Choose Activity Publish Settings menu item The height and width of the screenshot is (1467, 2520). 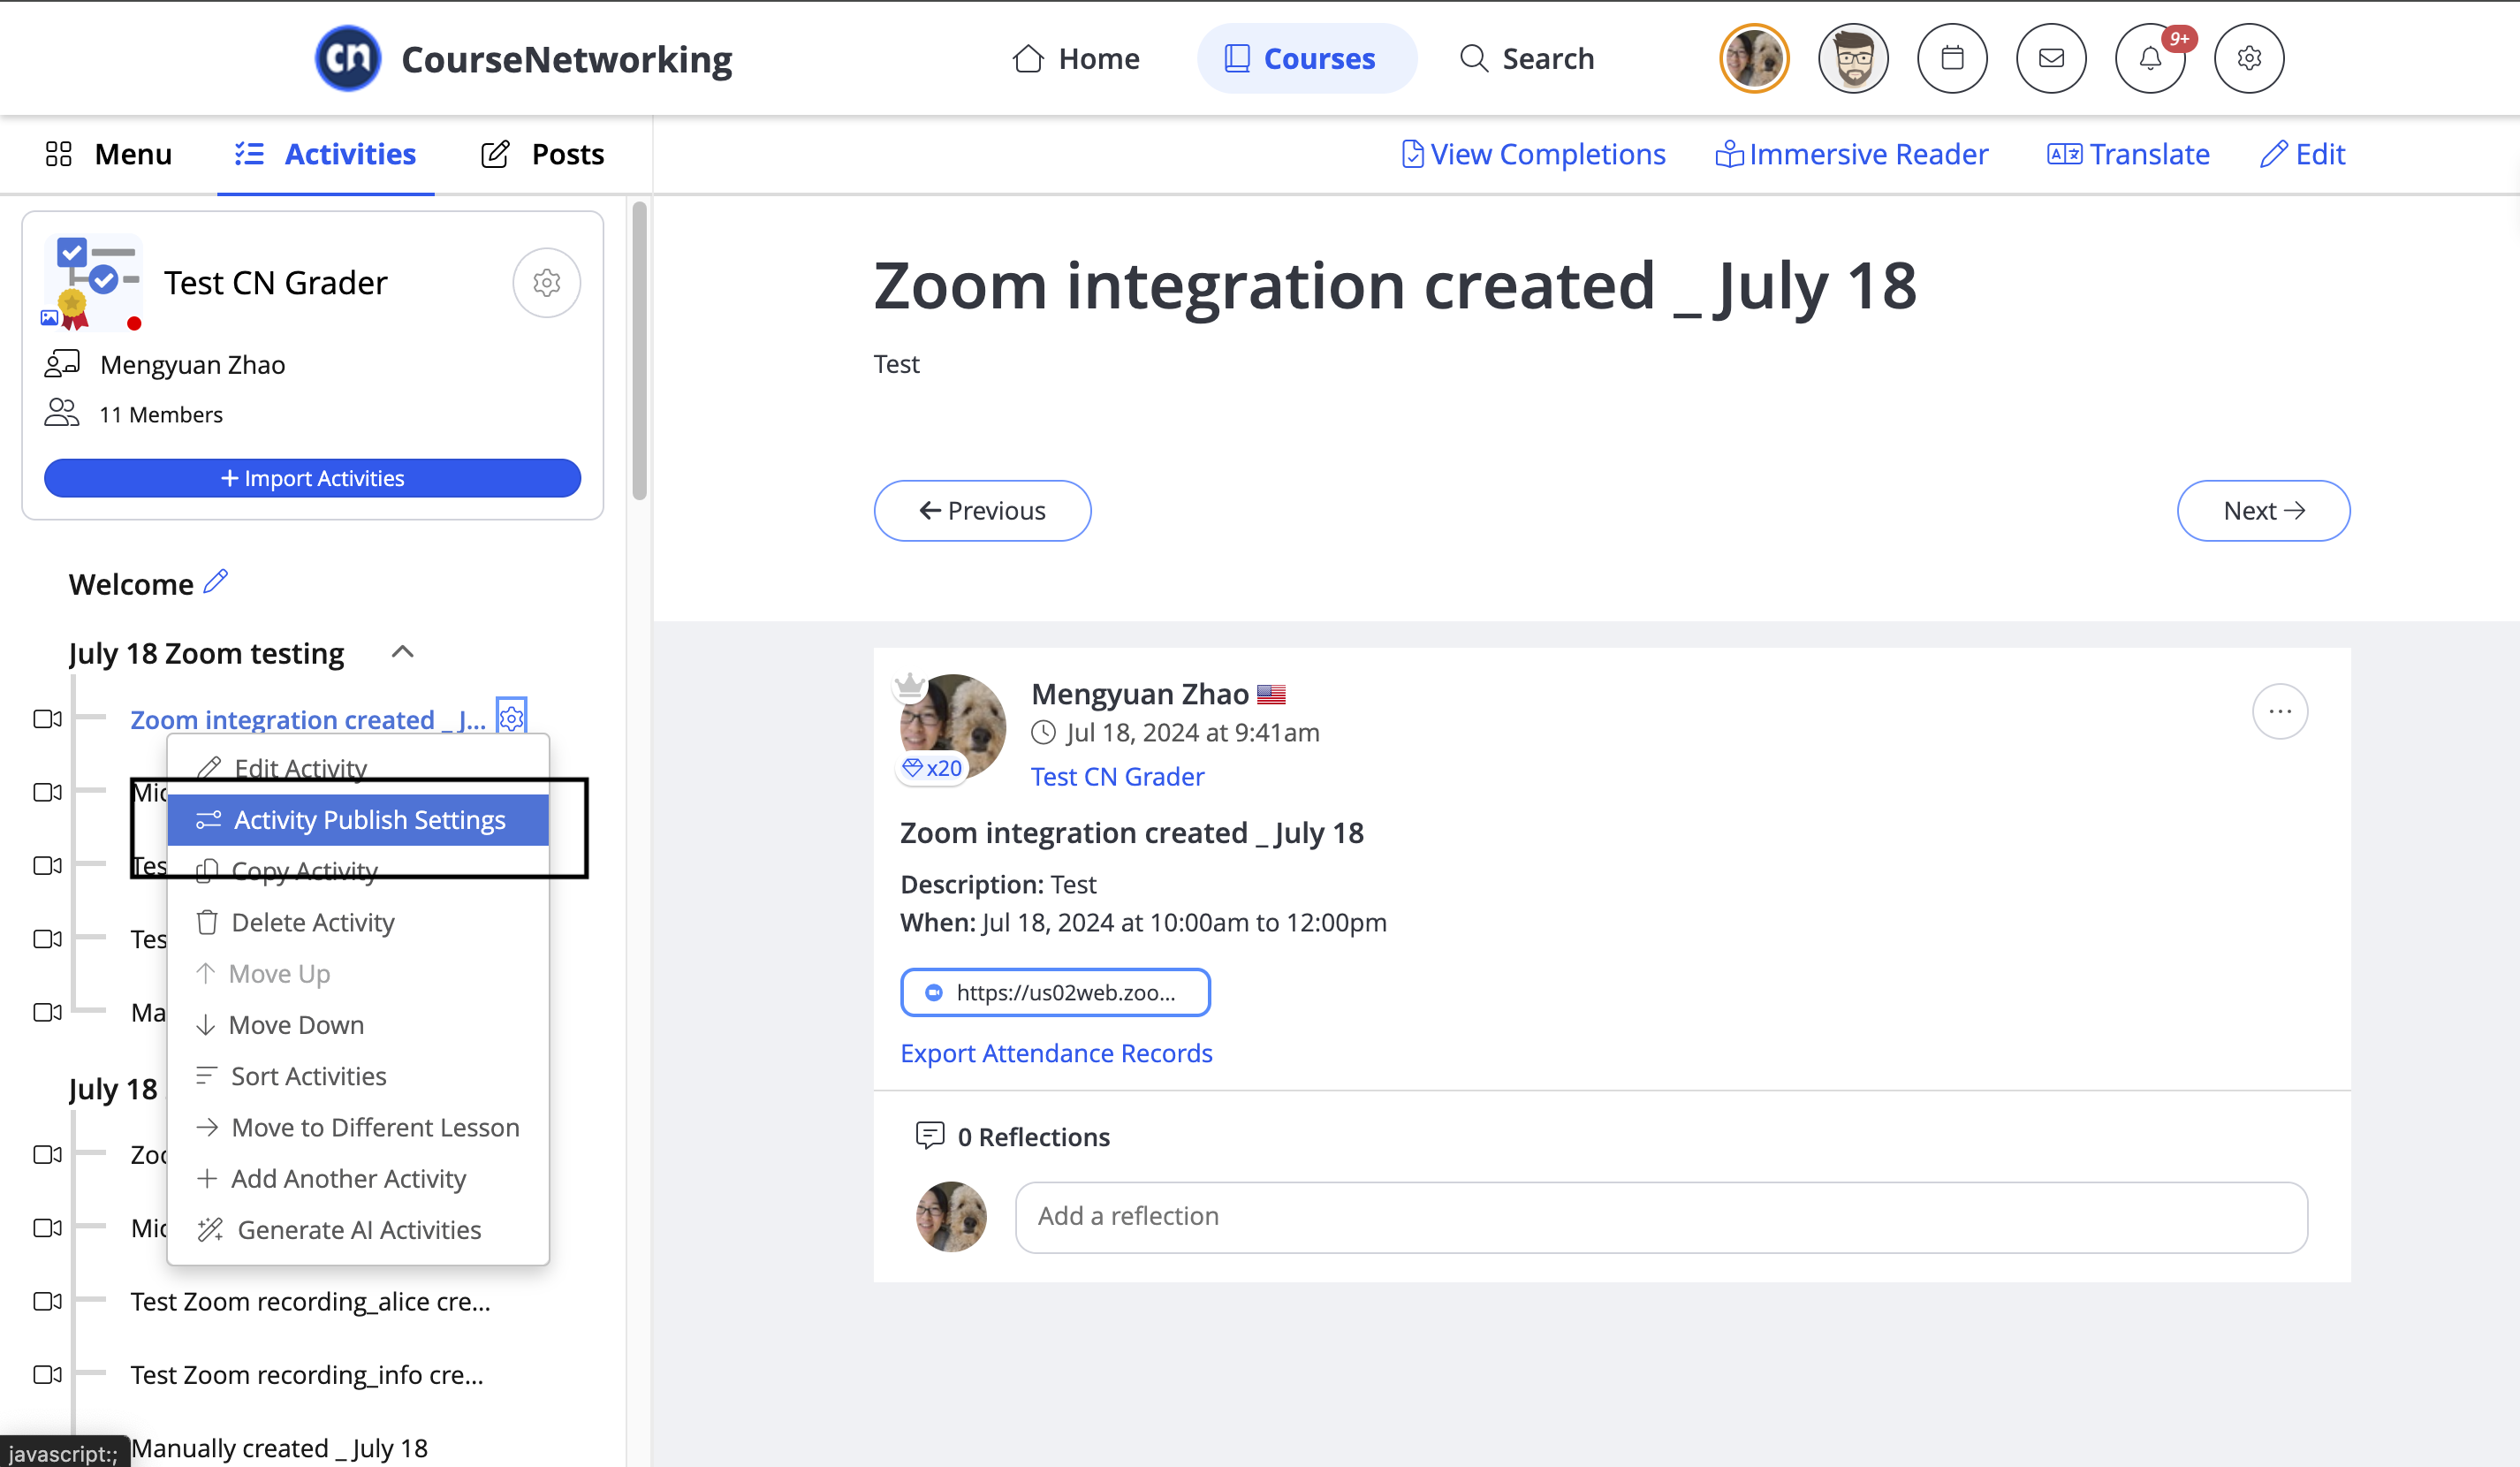click(358, 820)
